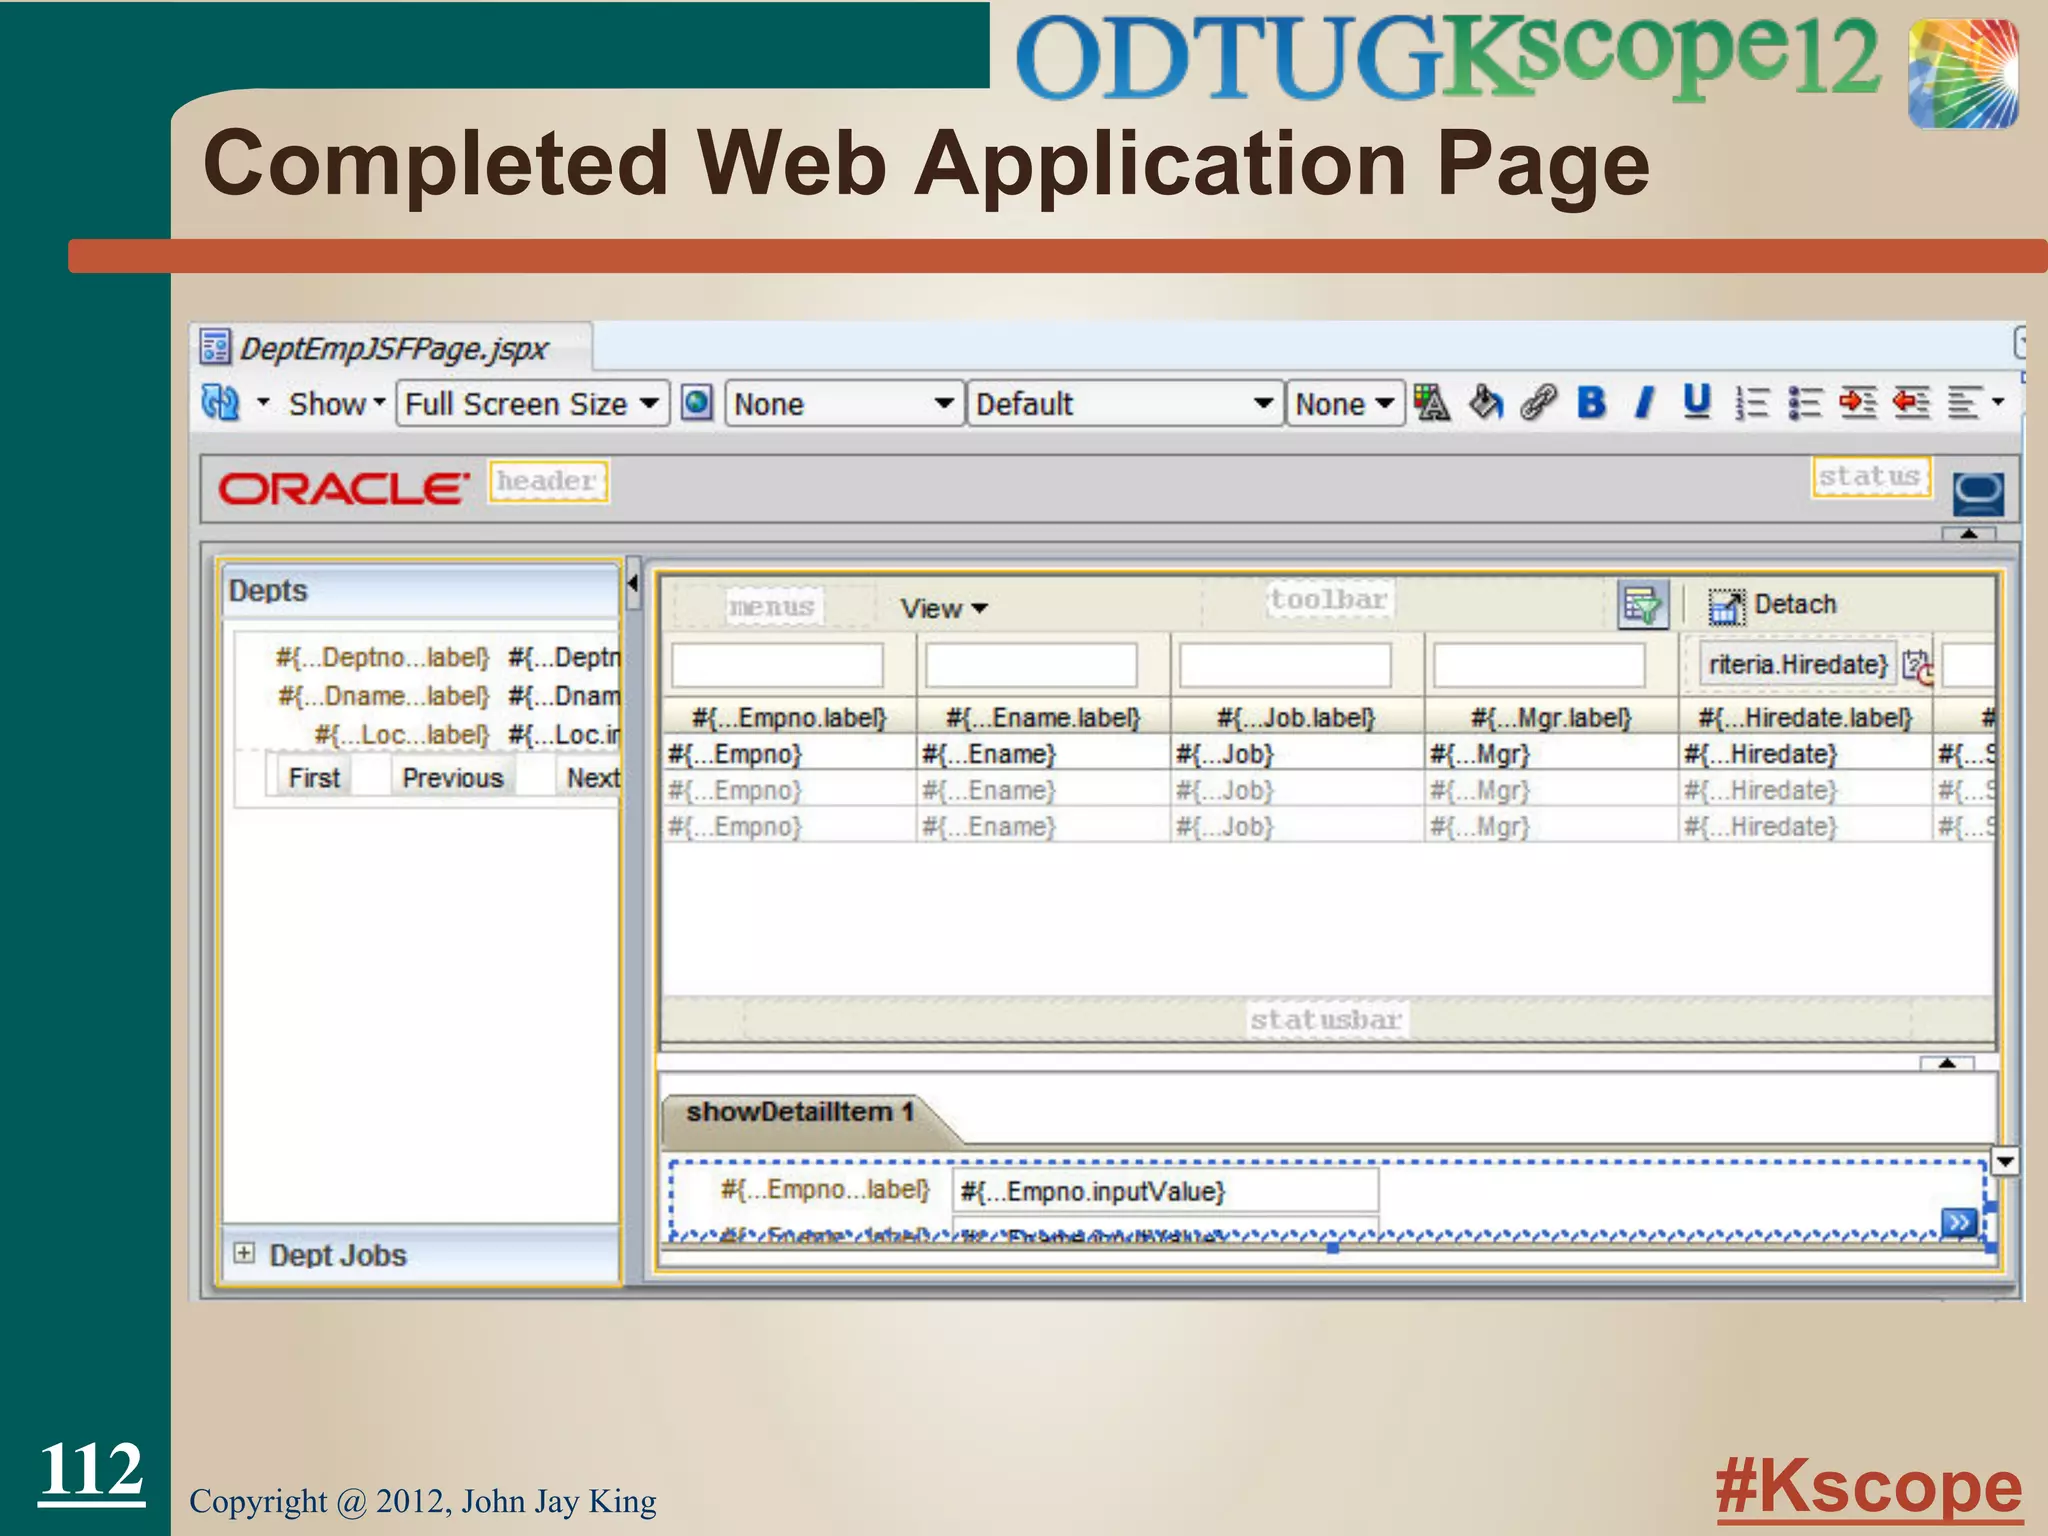Click the refresh page icon in the editor toolbar
This screenshot has height=1536, width=2048.
click(220, 403)
